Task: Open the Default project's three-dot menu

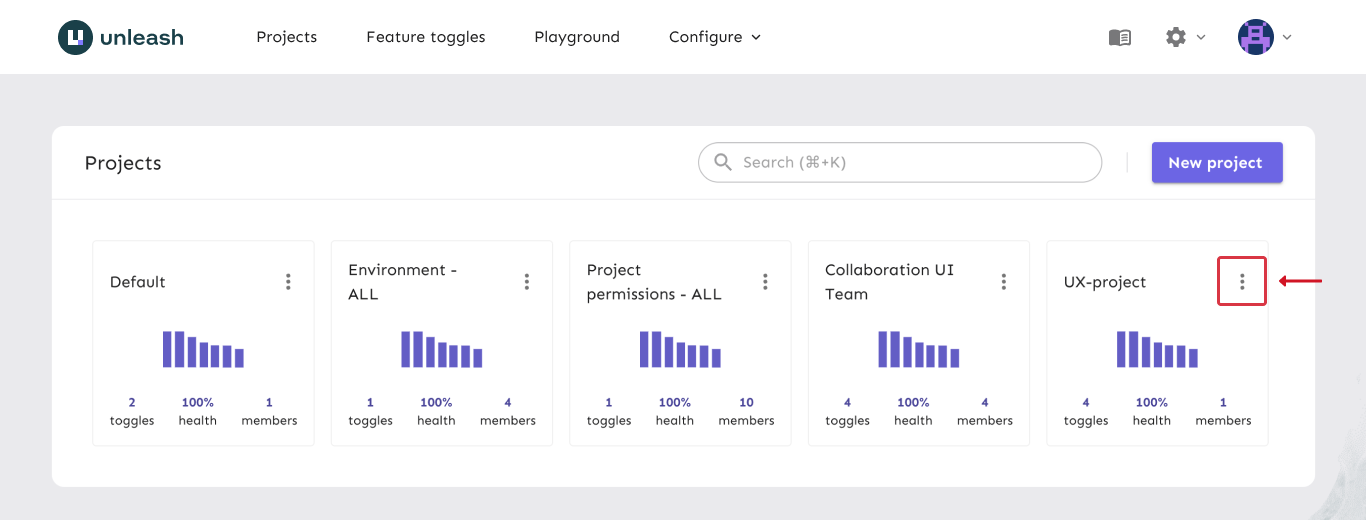Action: pyautogui.click(x=288, y=282)
